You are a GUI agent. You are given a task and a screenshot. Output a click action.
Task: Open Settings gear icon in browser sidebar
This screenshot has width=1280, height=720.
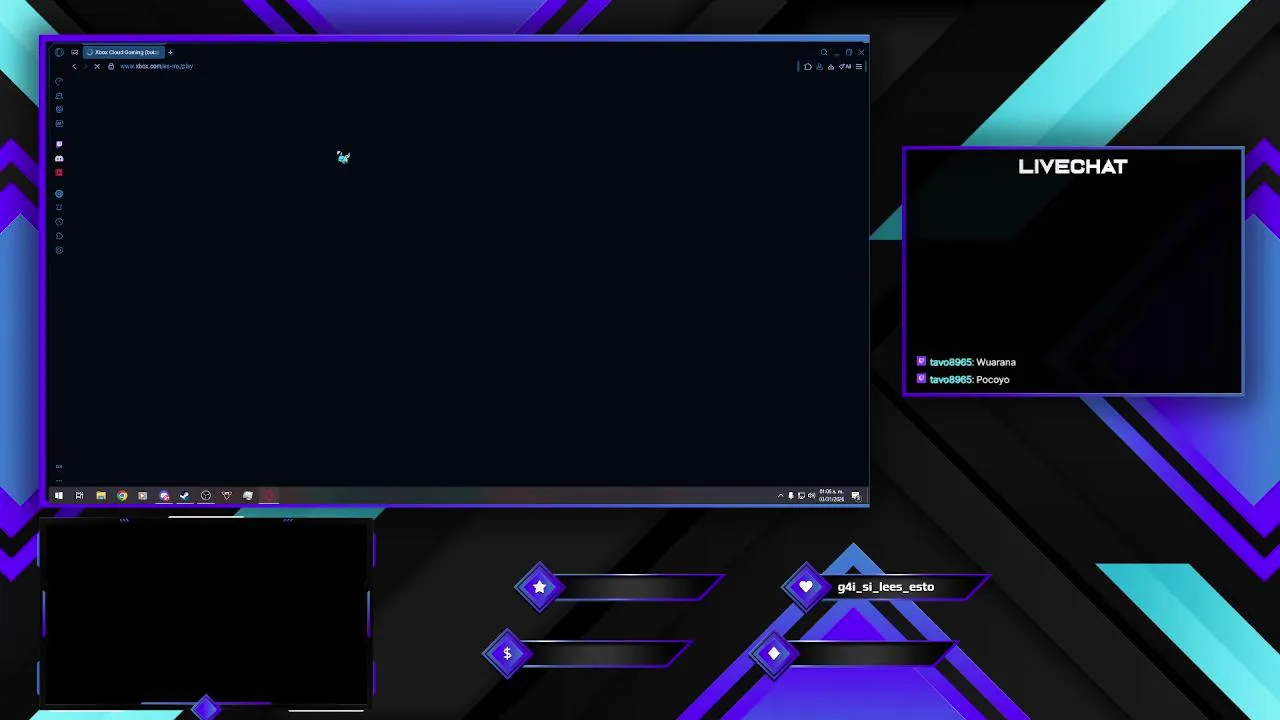[59, 250]
